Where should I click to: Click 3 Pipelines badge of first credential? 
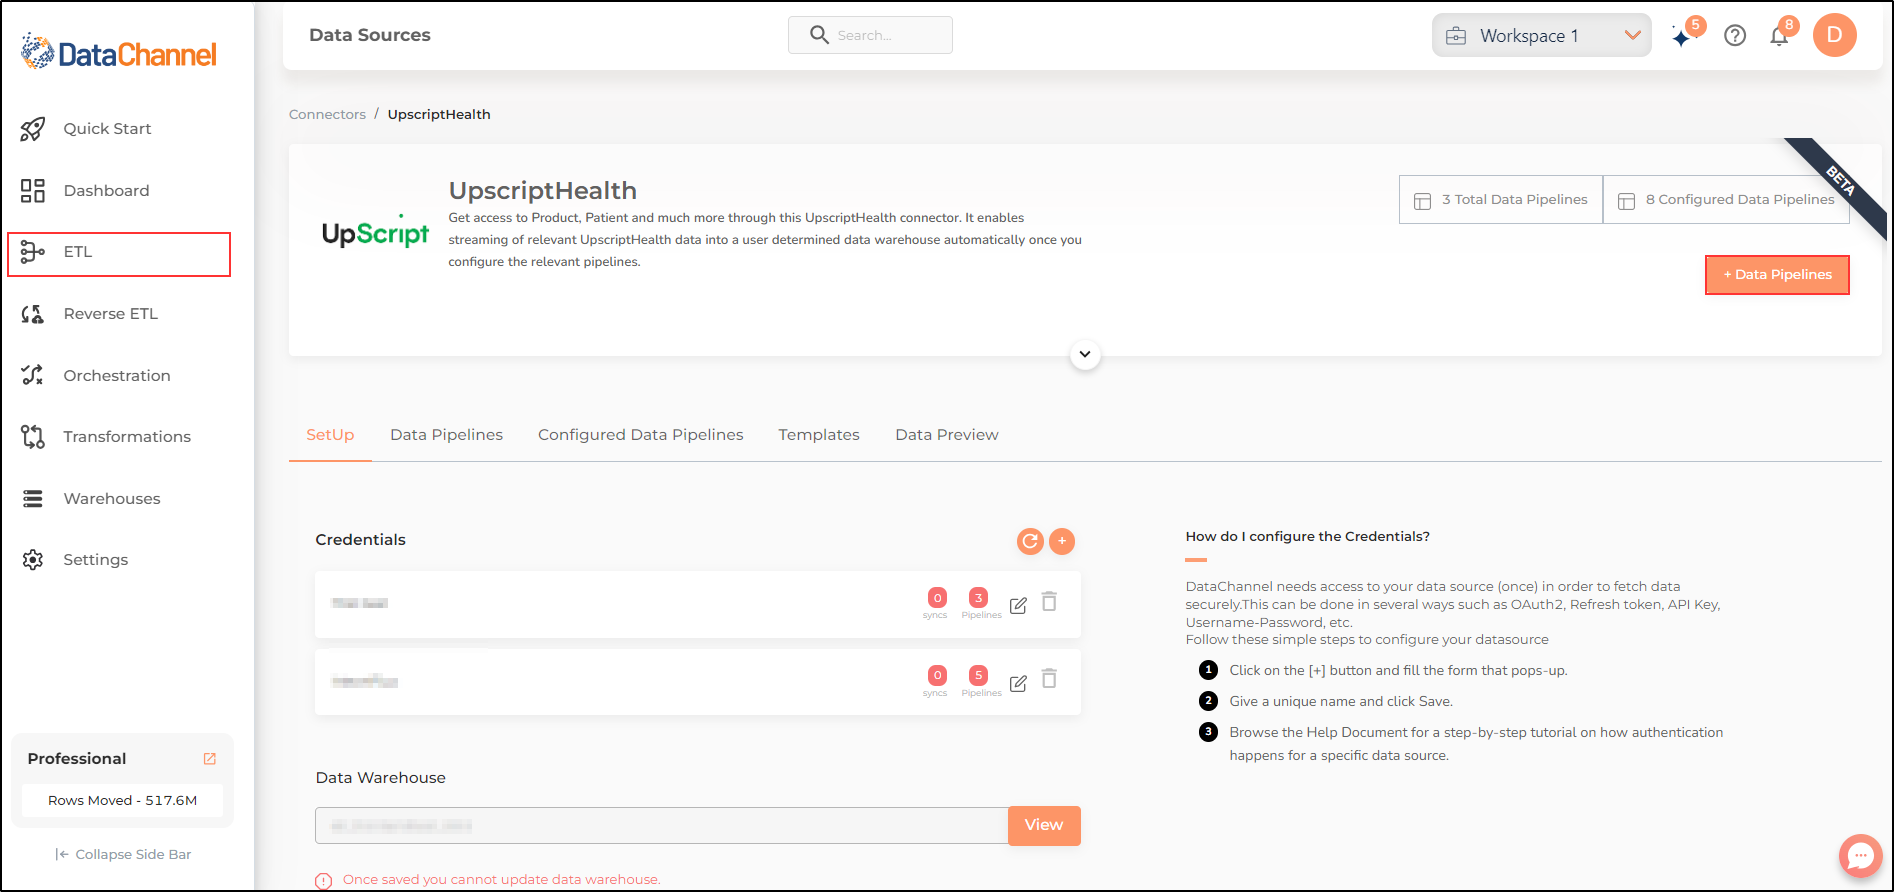[979, 599]
